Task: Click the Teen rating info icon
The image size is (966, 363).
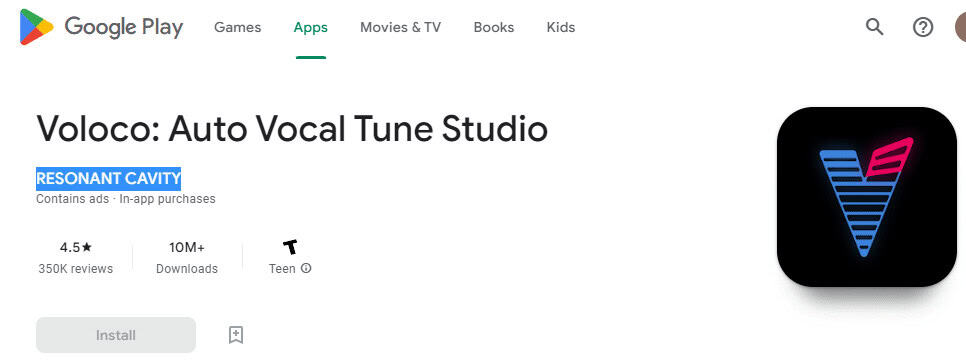Action: point(306,269)
